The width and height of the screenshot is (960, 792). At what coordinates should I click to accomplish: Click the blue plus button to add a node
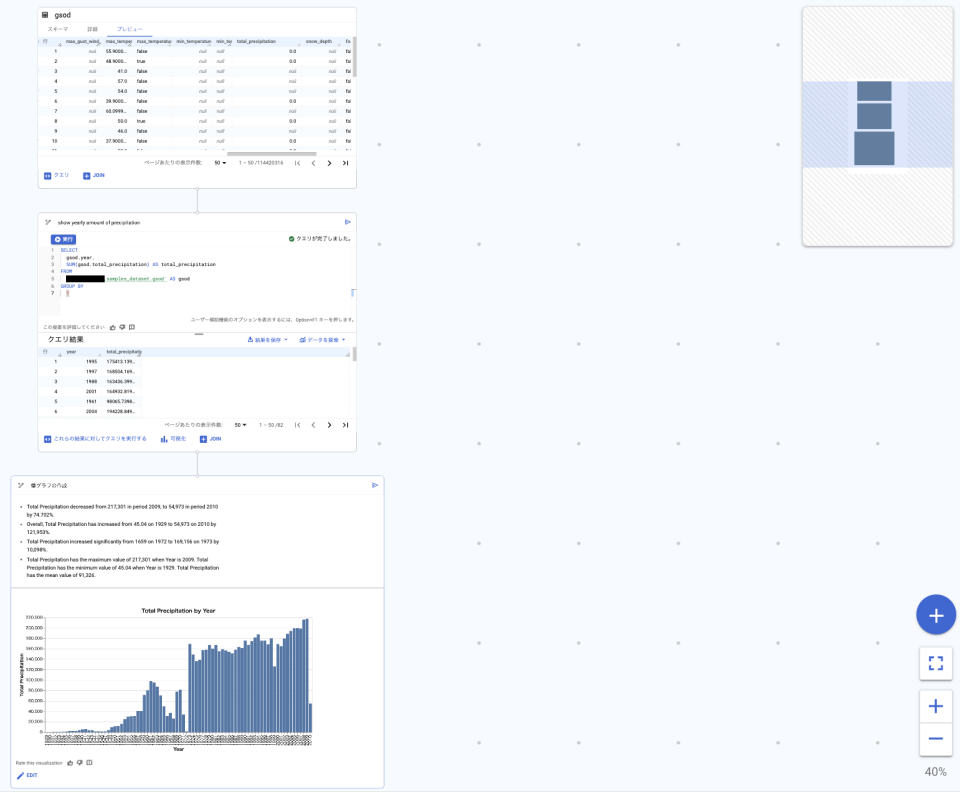pos(936,614)
